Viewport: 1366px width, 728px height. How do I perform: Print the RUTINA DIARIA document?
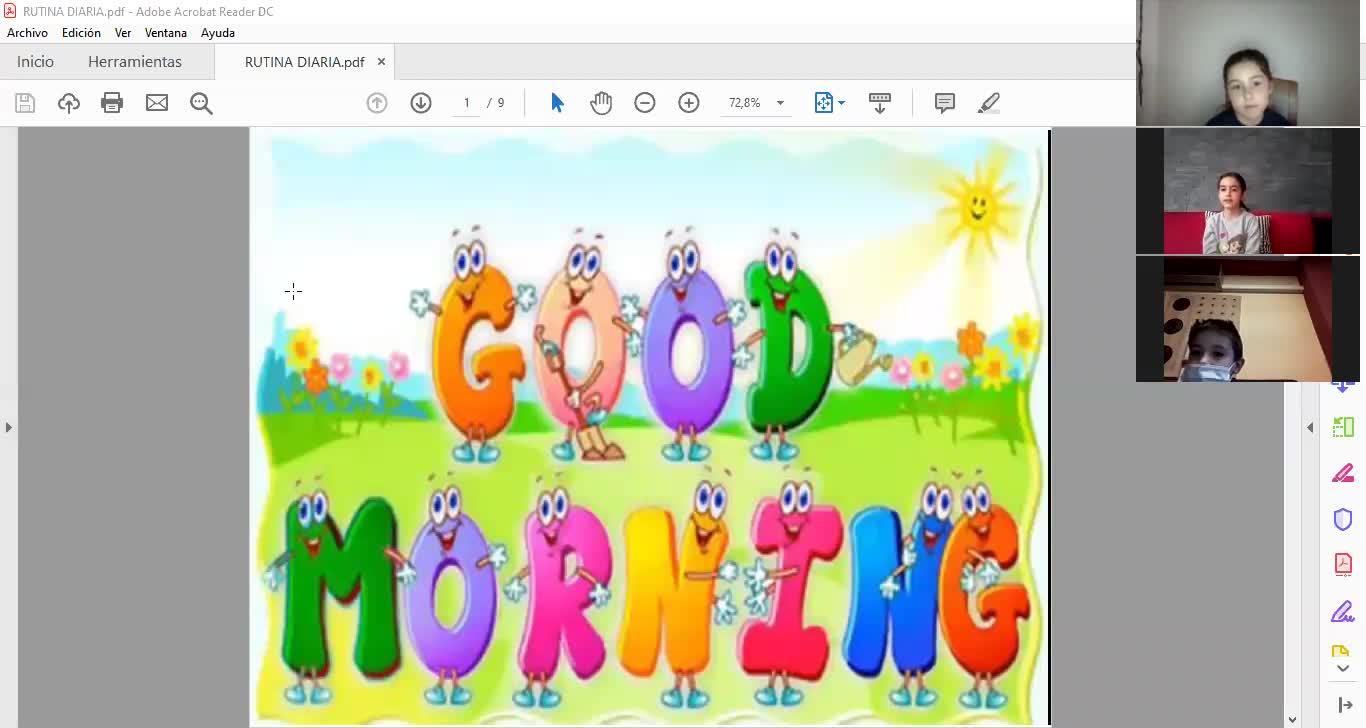pyautogui.click(x=112, y=103)
